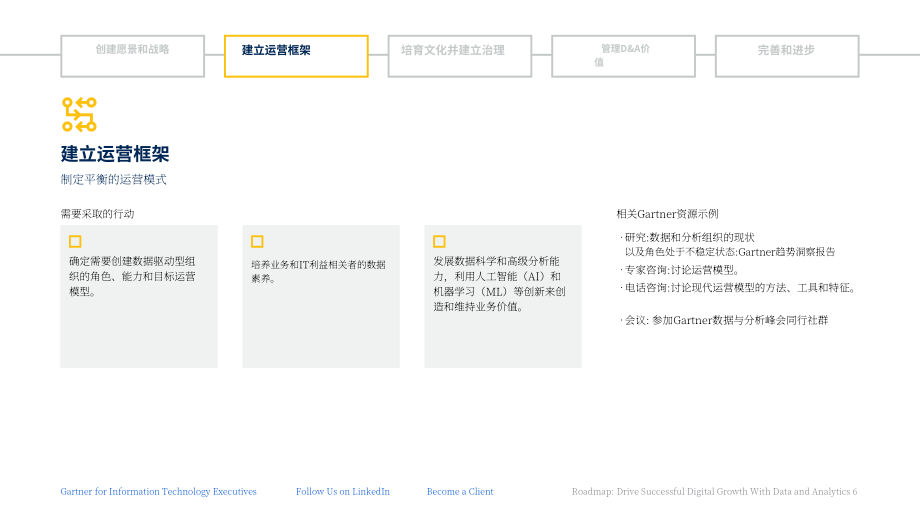Open Gartner for Information Technology Executives link
Screen dimensions: 920x518
158,492
